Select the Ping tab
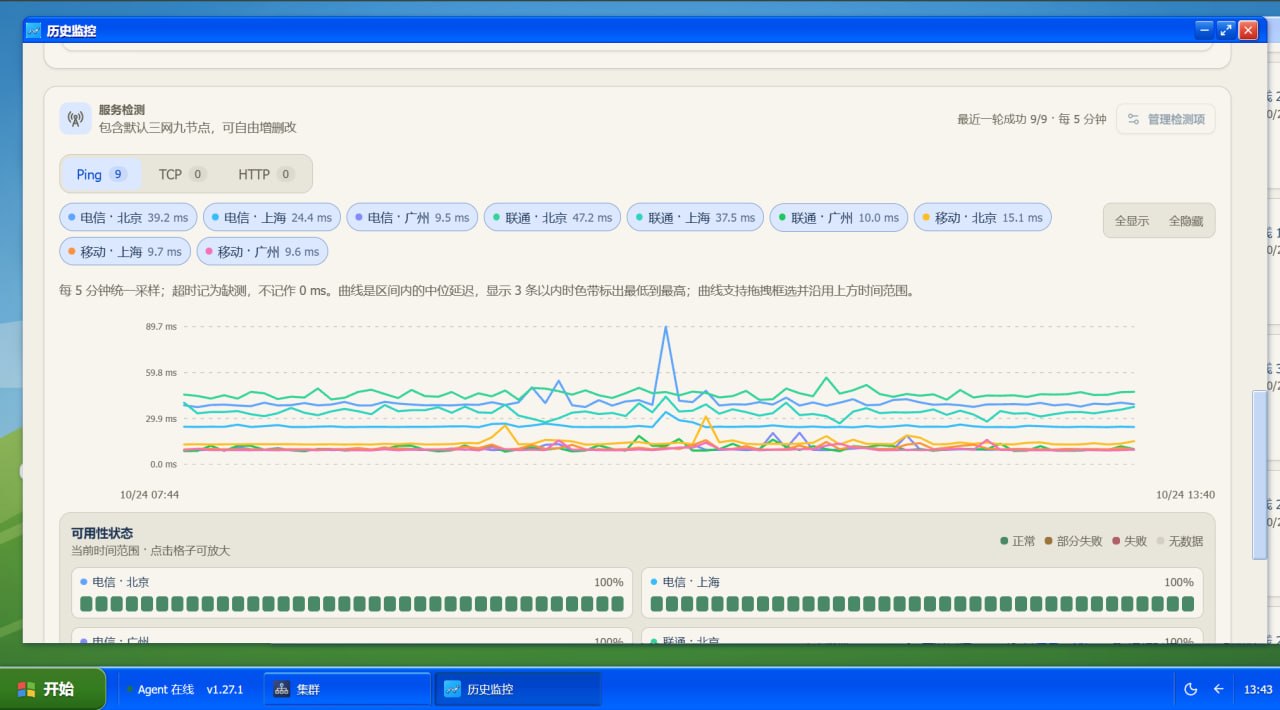Viewport: 1280px width, 710px height. click(101, 174)
